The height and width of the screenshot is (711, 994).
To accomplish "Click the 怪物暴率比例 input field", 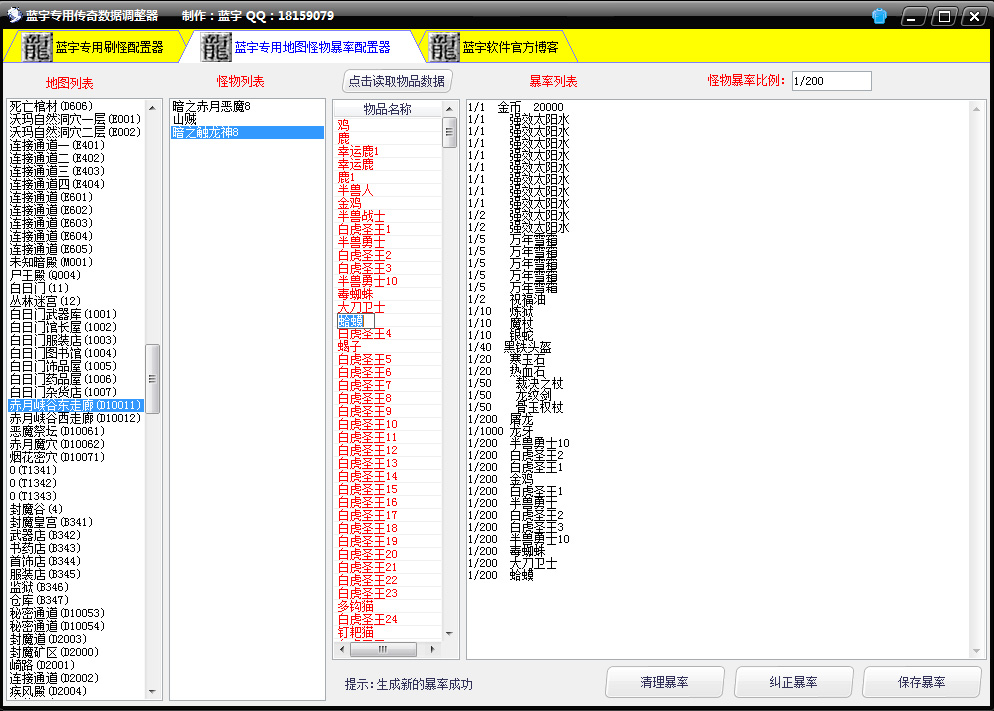I will tap(830, 81).
